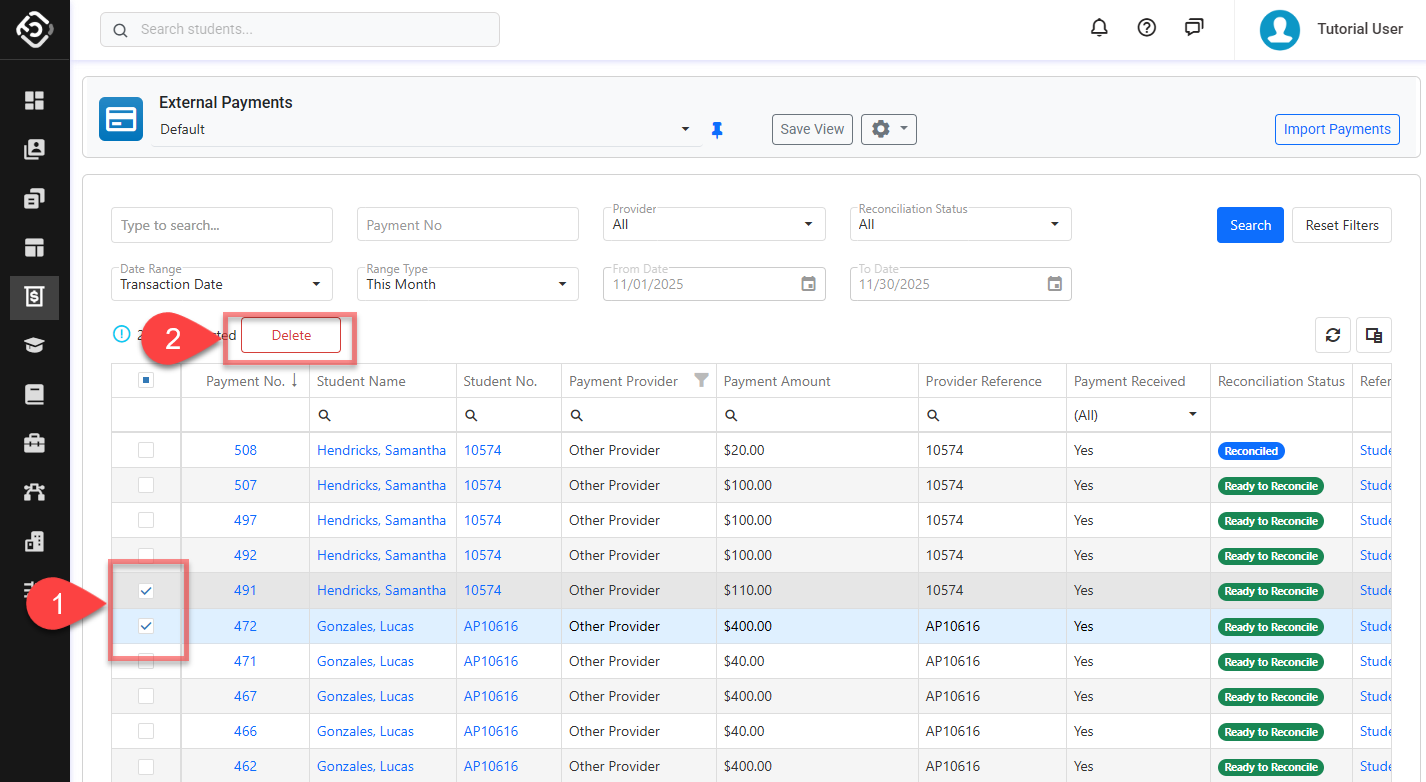
Task: Open student link Gonzales, Lucas for payment 472
Action: click(365, 626)
